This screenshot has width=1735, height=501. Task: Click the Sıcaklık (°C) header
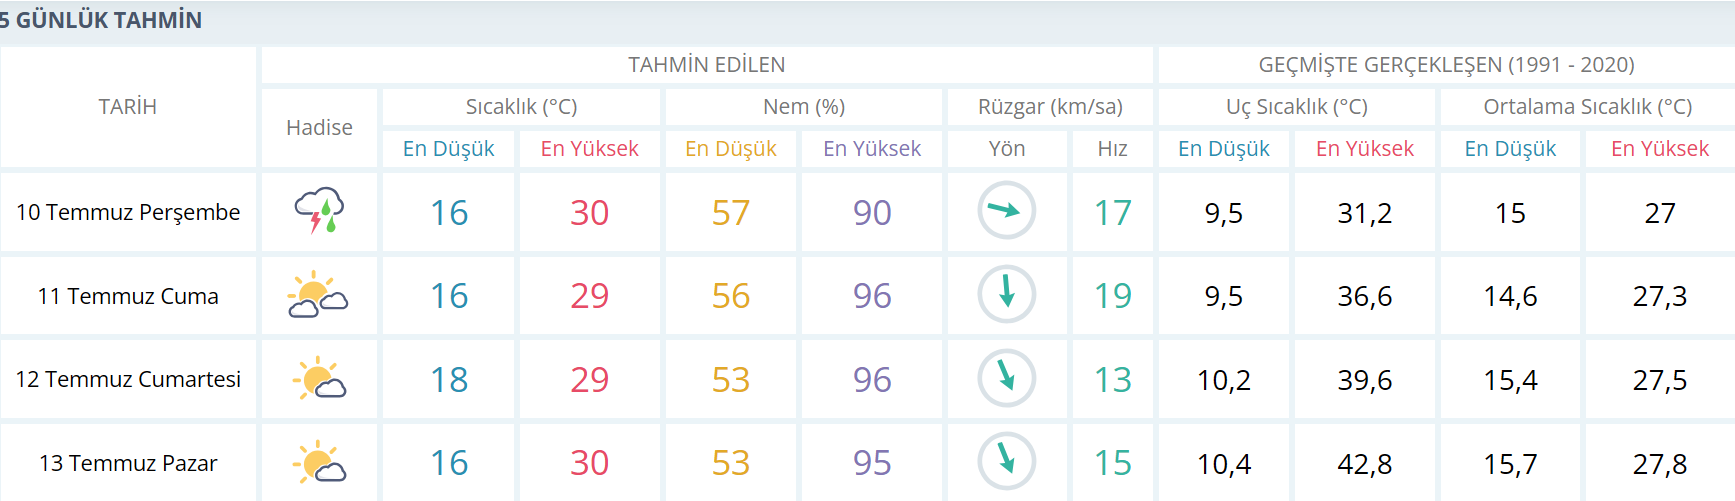tap(521, 107)
